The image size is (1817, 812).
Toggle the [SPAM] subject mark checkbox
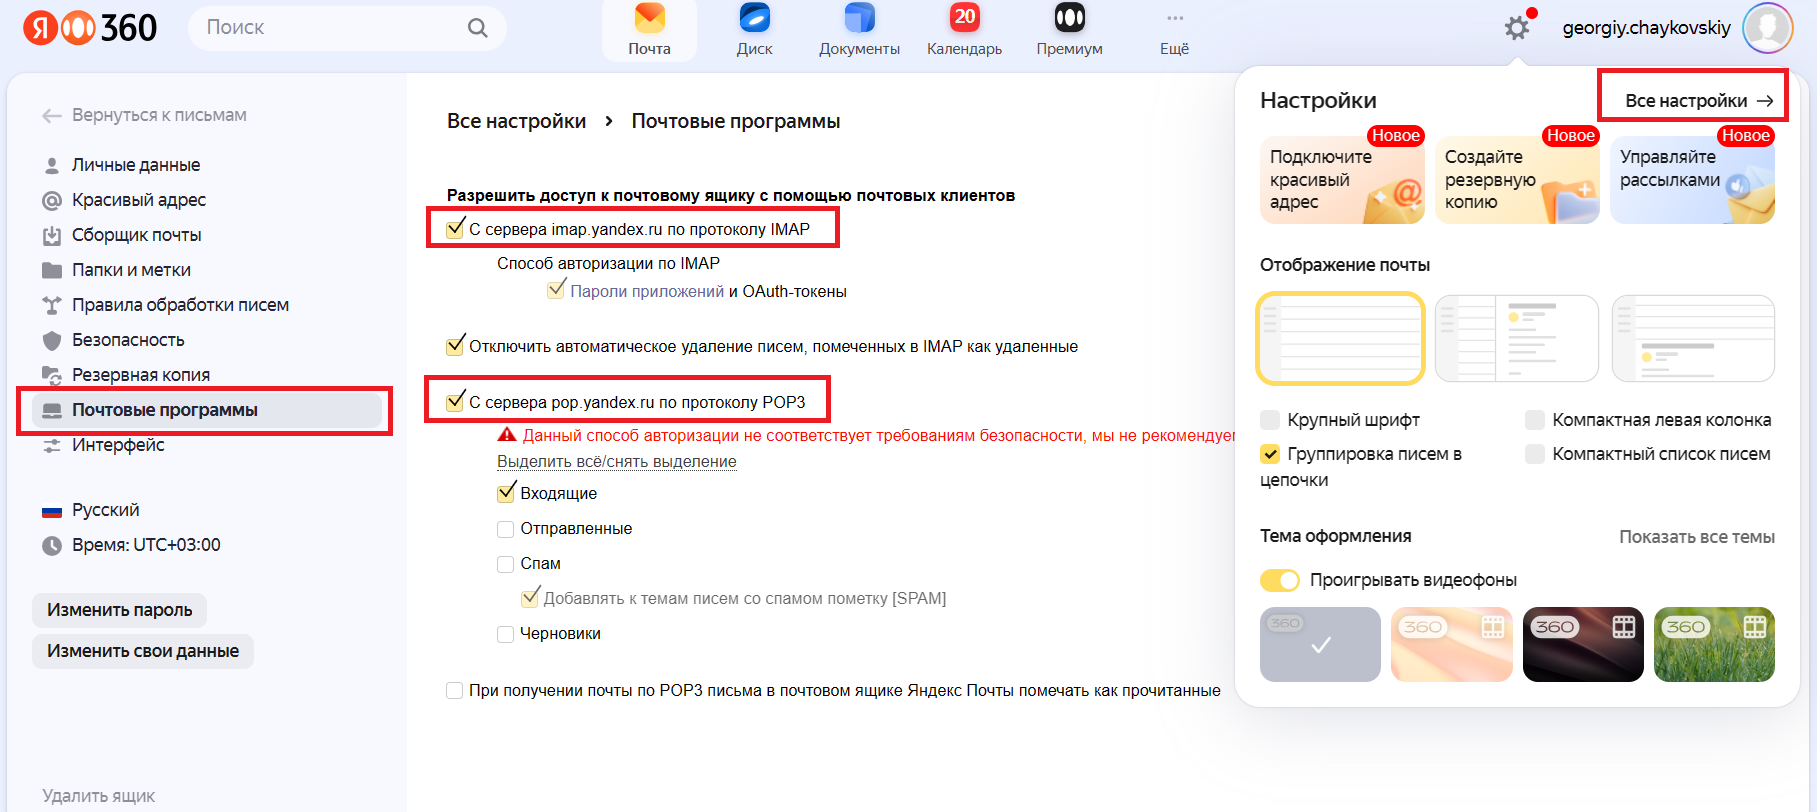(x=531, y=598)
